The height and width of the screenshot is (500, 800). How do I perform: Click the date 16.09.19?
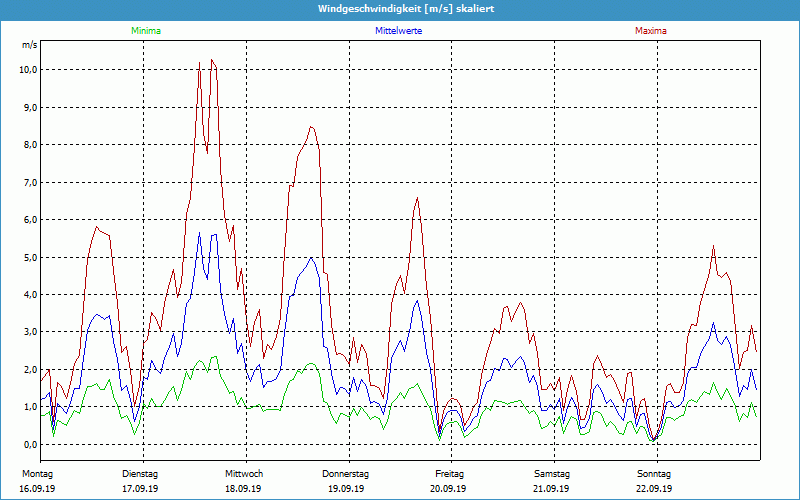click(x=37, y=489)
